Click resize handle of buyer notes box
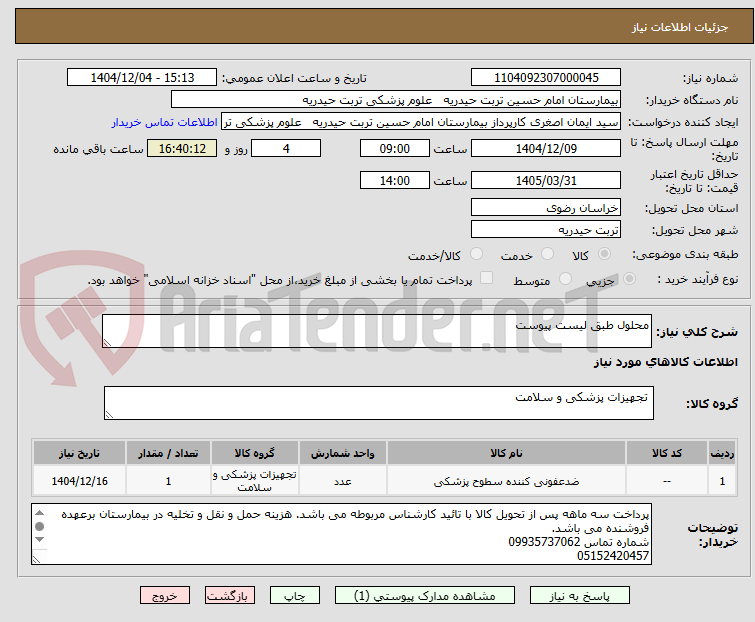Screen dimensions: 755x622 pyautogui.click(x=36, y=559)
